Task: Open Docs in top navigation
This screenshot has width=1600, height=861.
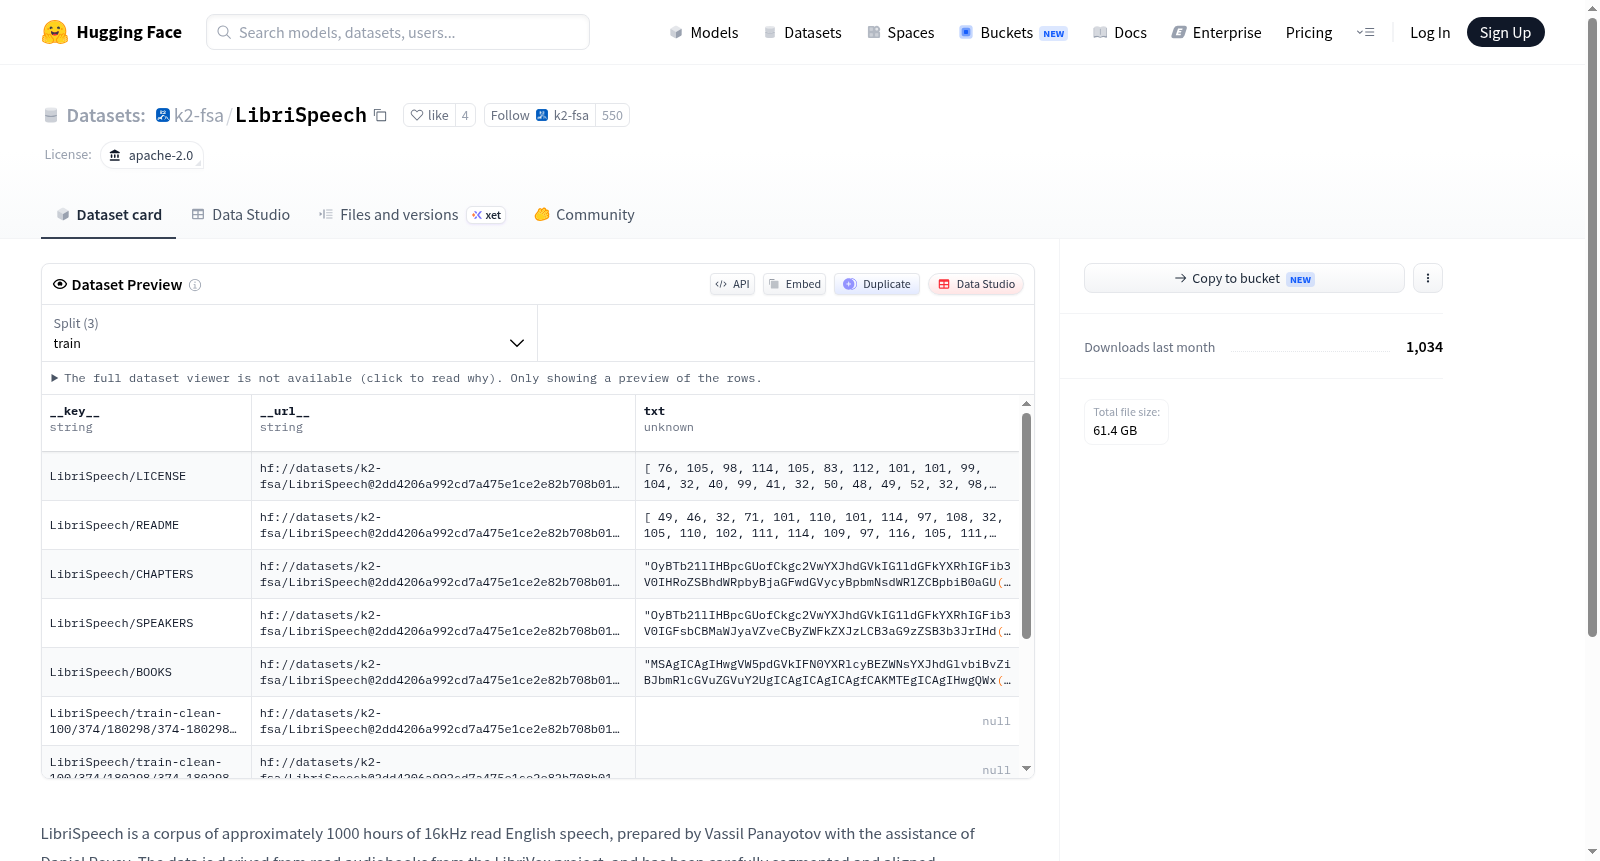Action: [x=1120, y=32]
